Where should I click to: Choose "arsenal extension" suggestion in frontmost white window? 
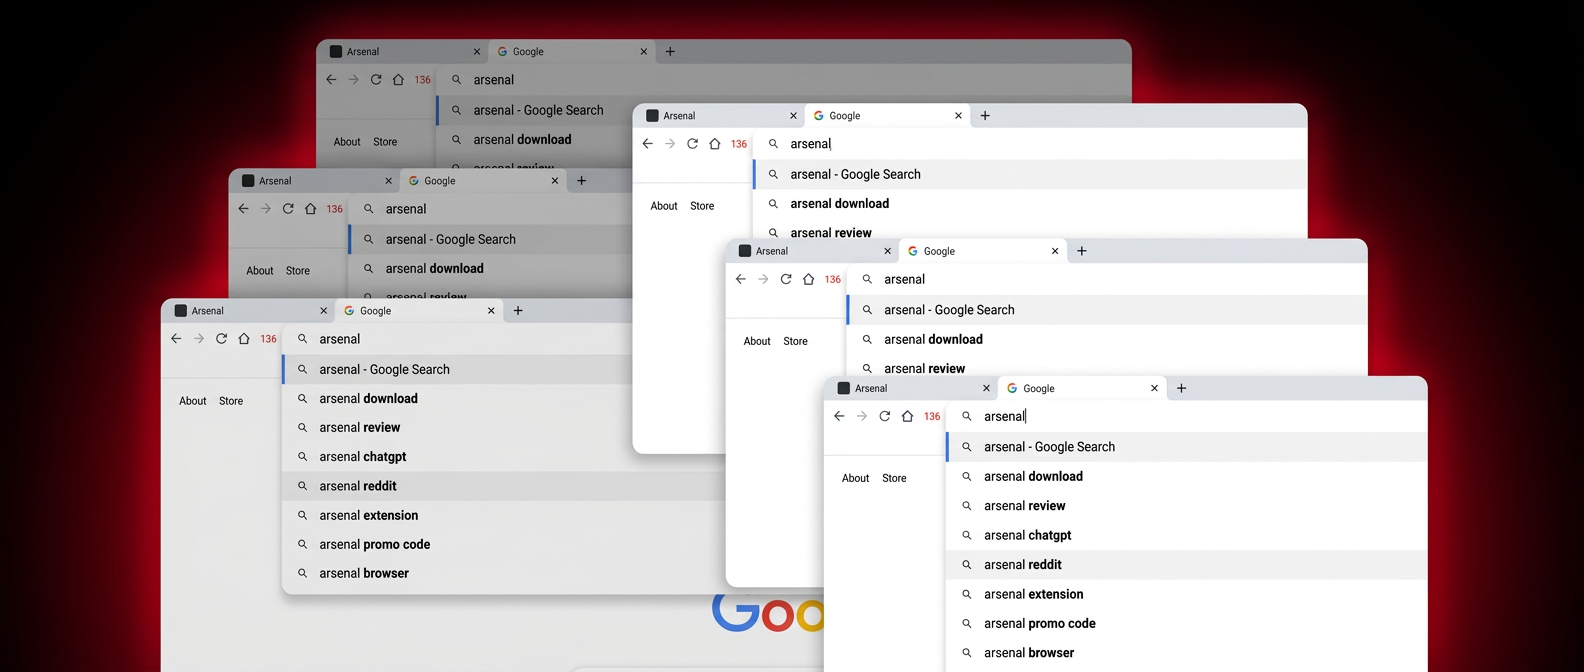(1186, 594)
